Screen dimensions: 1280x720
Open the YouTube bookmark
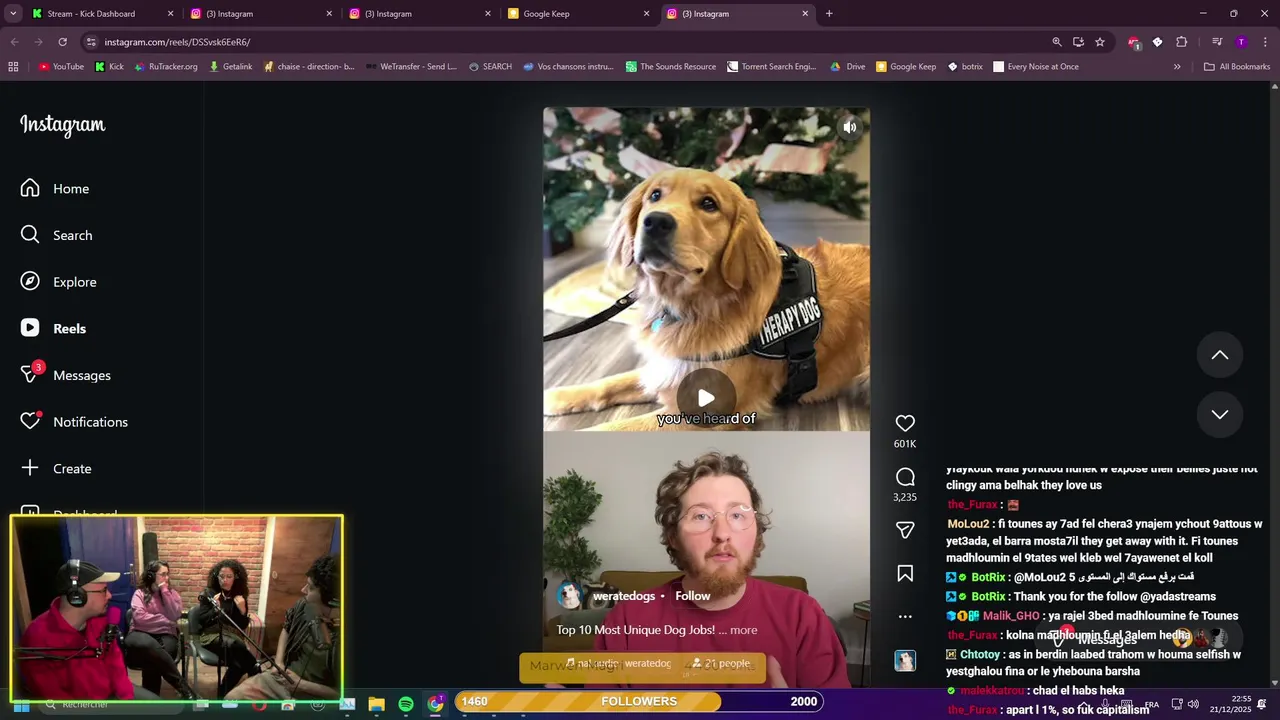pyautogui.click(x=61, y=67)
